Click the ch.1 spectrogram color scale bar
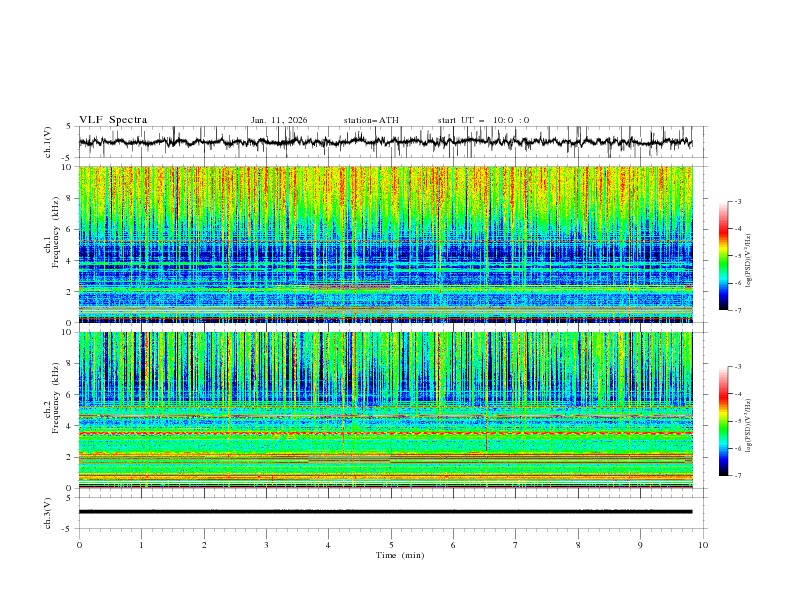This screenshot has height=612, width=792. pyautogui.click(x=723, y=256)
